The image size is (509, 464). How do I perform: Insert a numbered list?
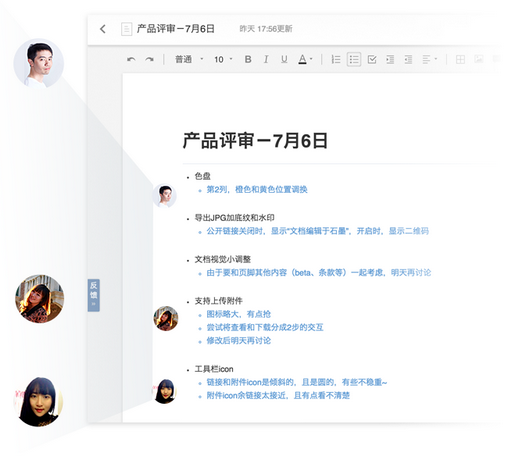tap(336, 59)
